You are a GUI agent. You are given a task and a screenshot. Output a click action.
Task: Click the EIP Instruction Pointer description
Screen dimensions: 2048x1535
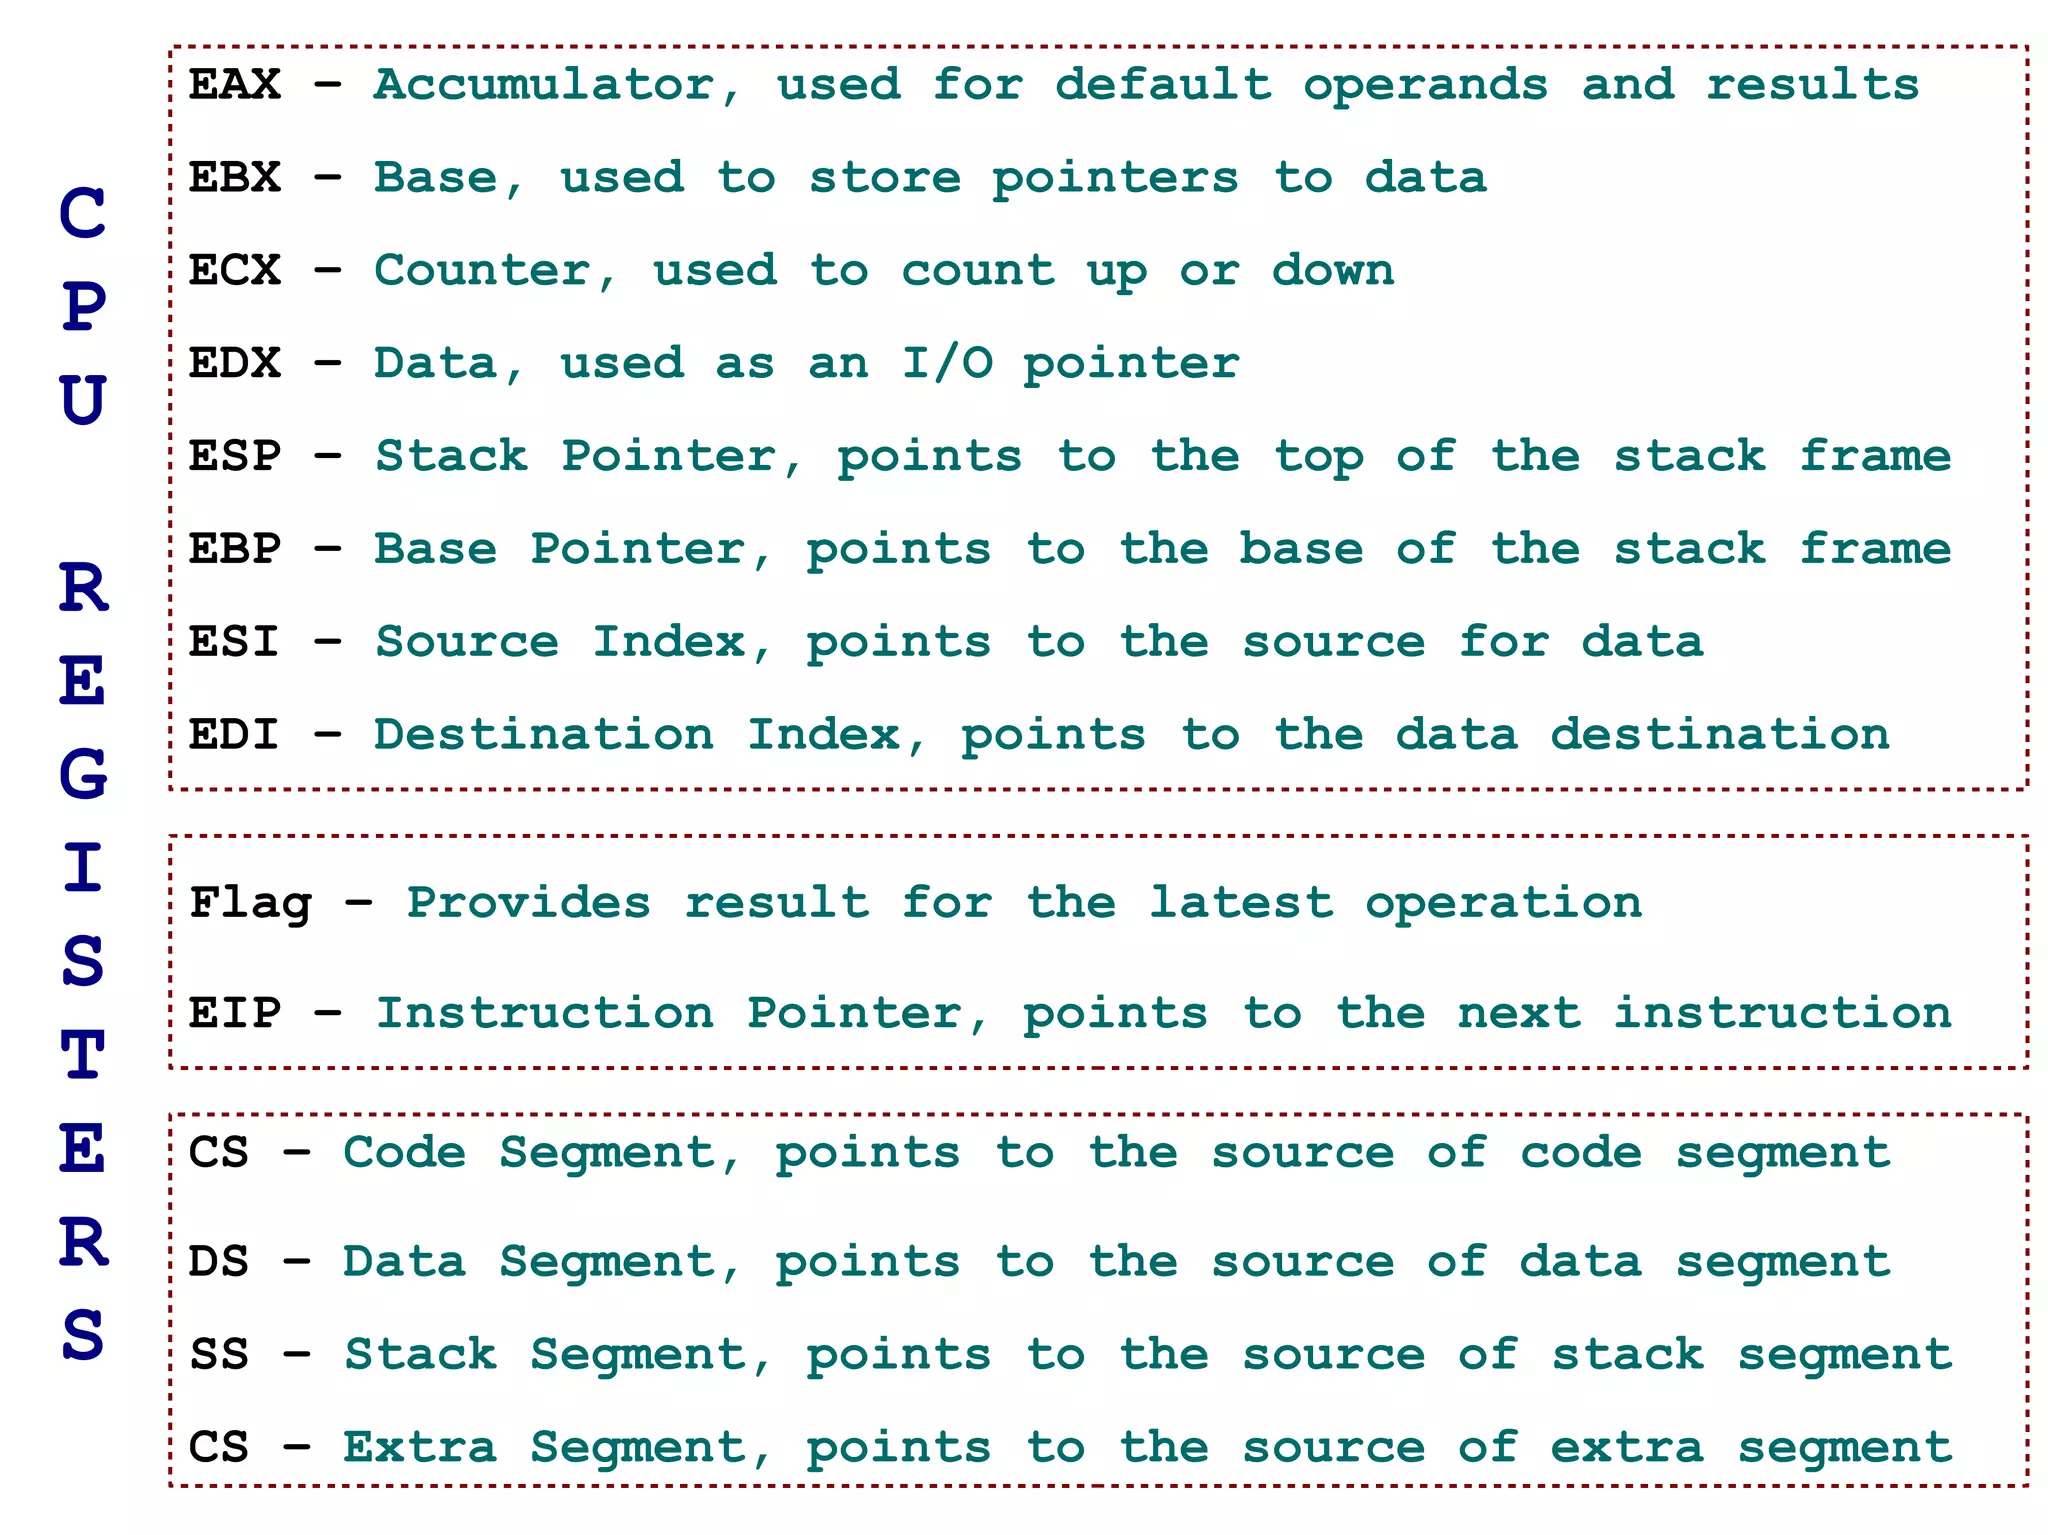(x=1163, y=1014)
